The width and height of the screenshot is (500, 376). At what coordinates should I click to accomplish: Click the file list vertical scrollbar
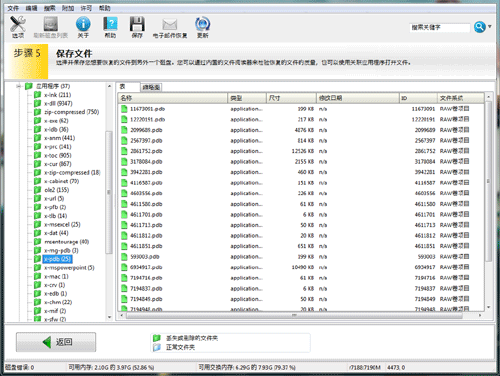488,182
